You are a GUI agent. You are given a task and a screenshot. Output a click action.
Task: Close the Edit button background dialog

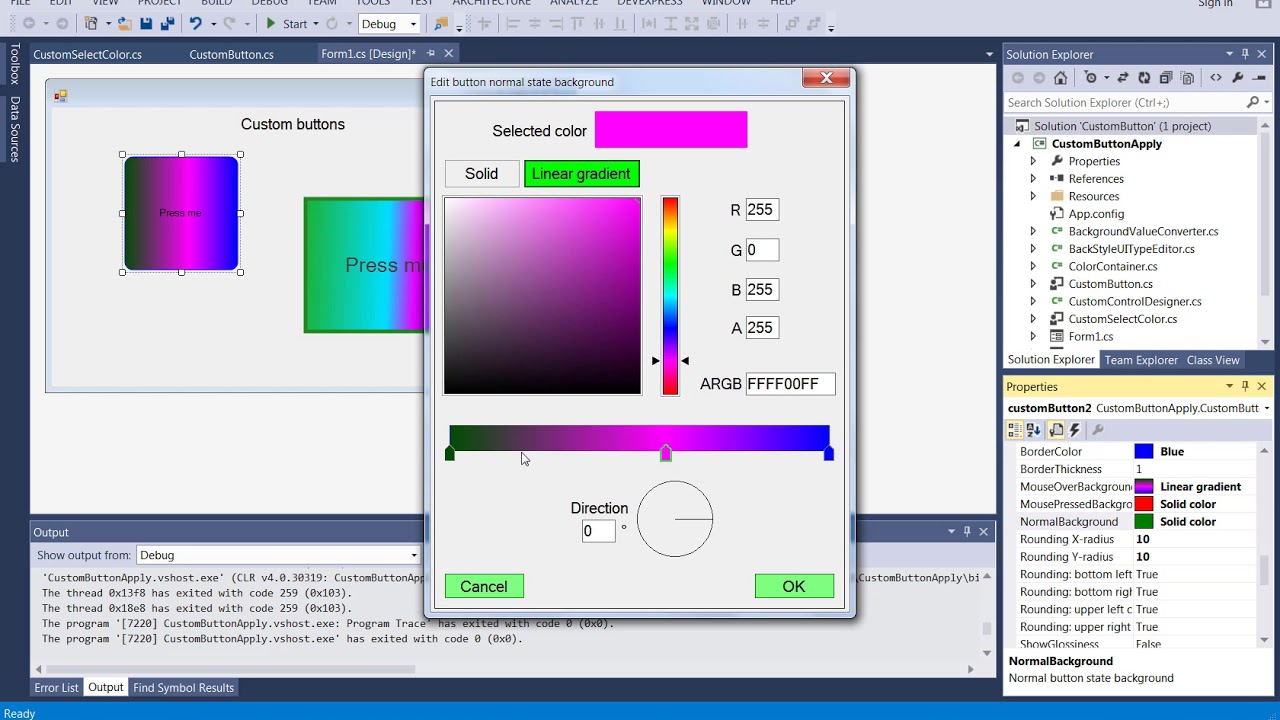[826, 79]
